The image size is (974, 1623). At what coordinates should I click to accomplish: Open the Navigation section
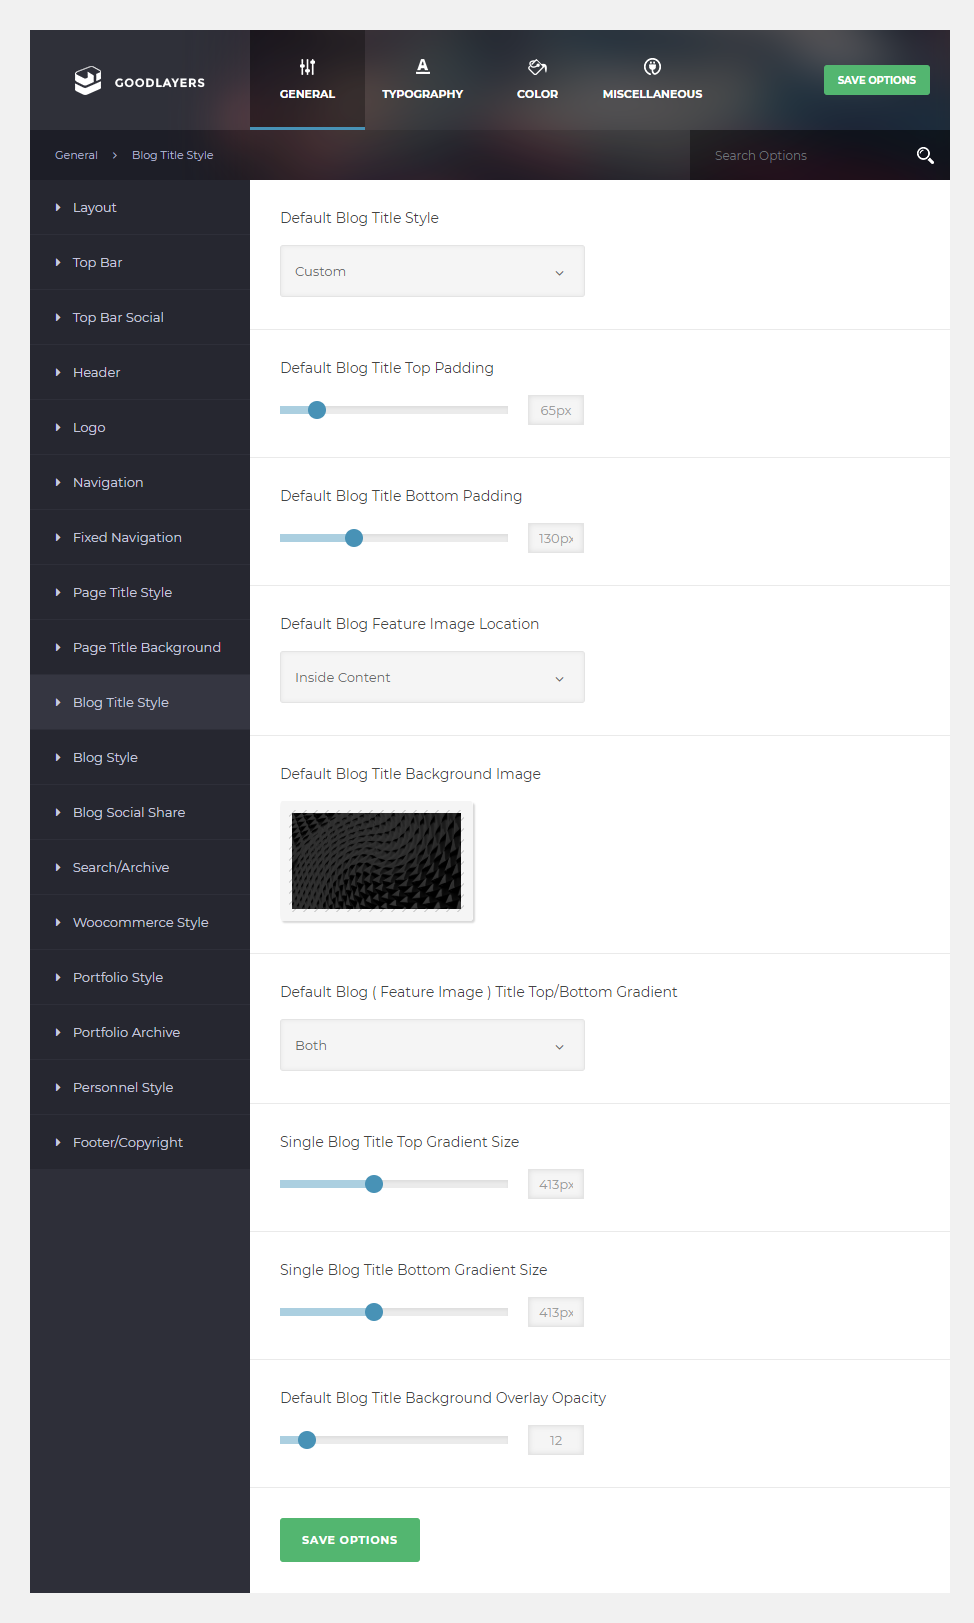pos(140,482)
